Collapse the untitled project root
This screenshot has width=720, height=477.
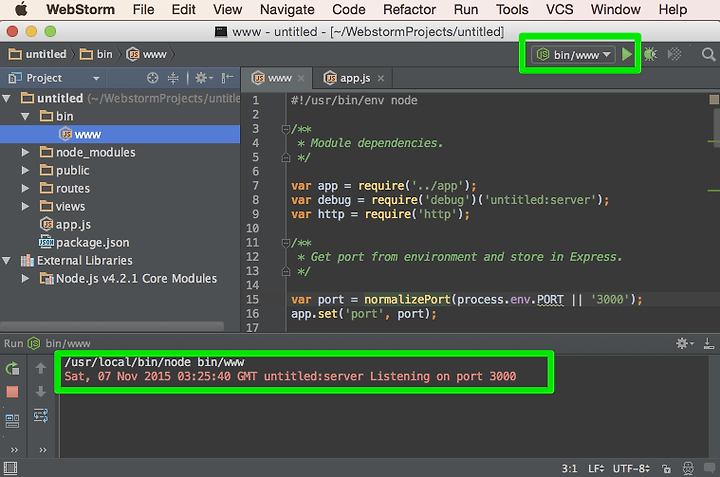[6, 98]
